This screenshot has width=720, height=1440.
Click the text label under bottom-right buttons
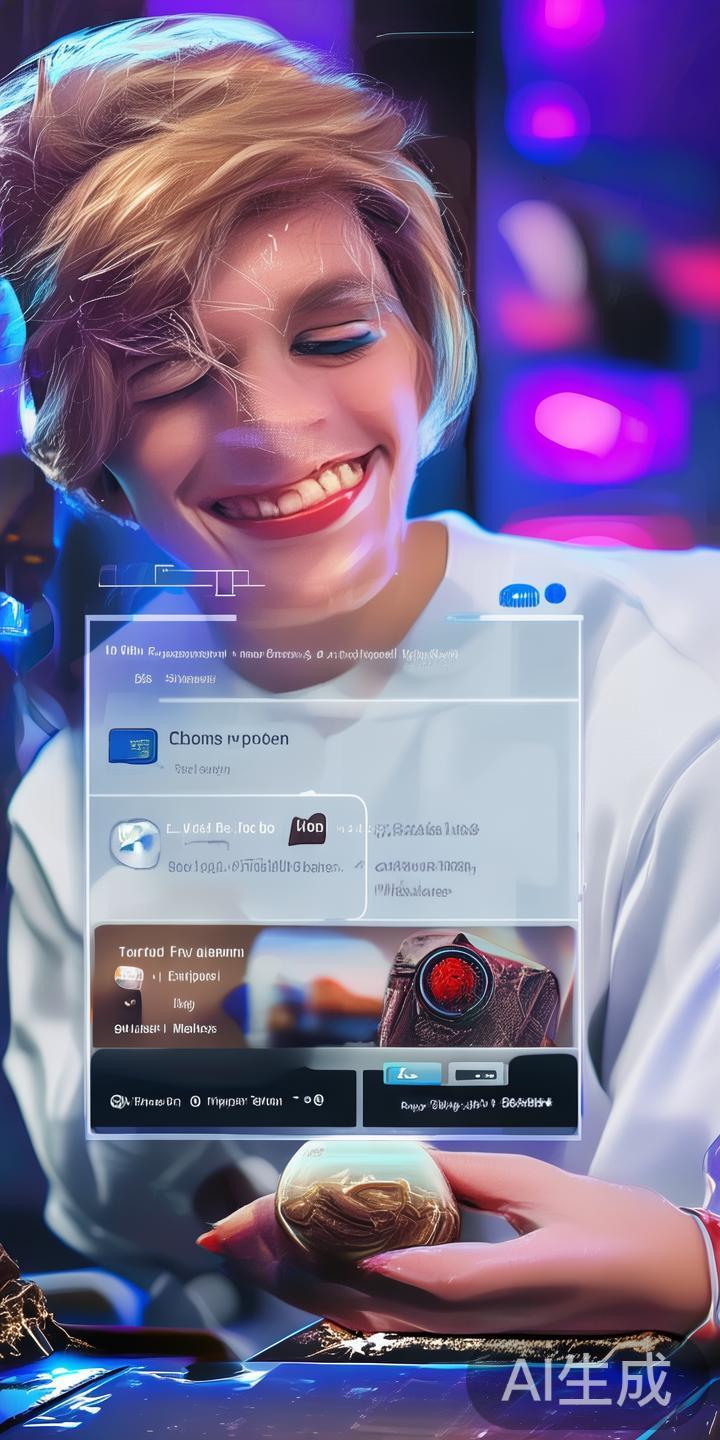pos(470,1104)
